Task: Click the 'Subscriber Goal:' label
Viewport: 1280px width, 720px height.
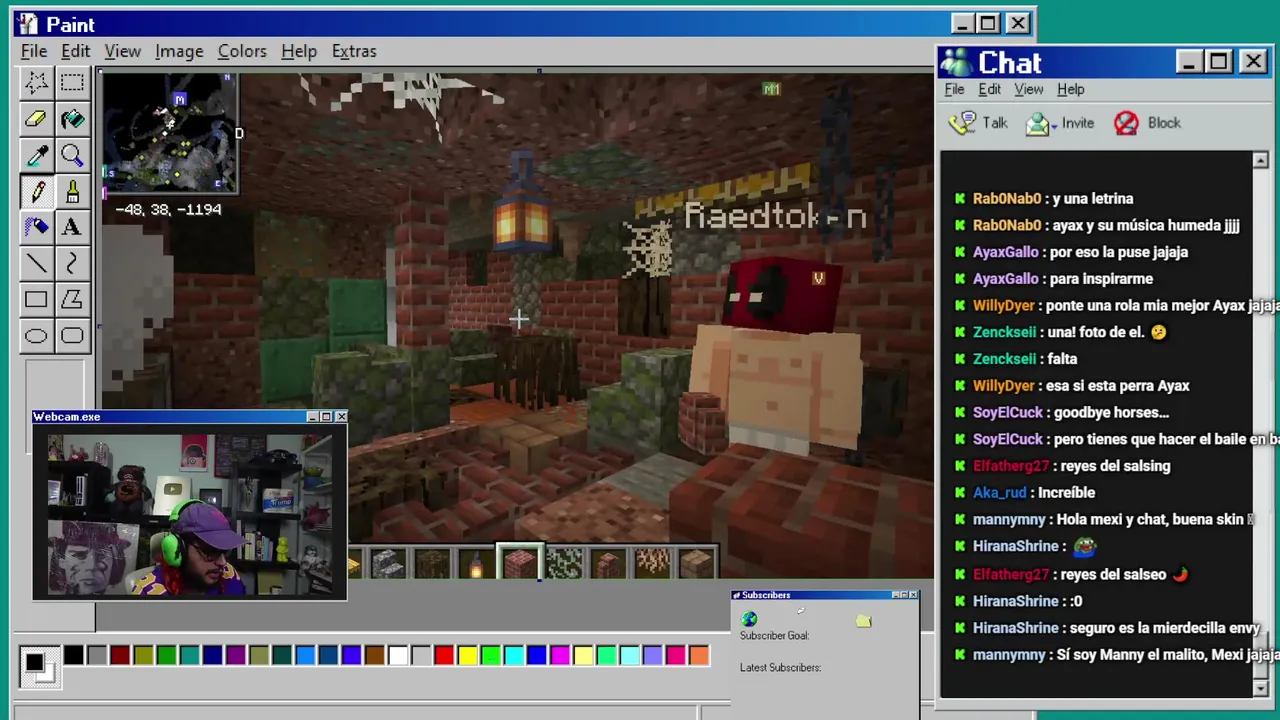Action: click(x=774, y=636)
